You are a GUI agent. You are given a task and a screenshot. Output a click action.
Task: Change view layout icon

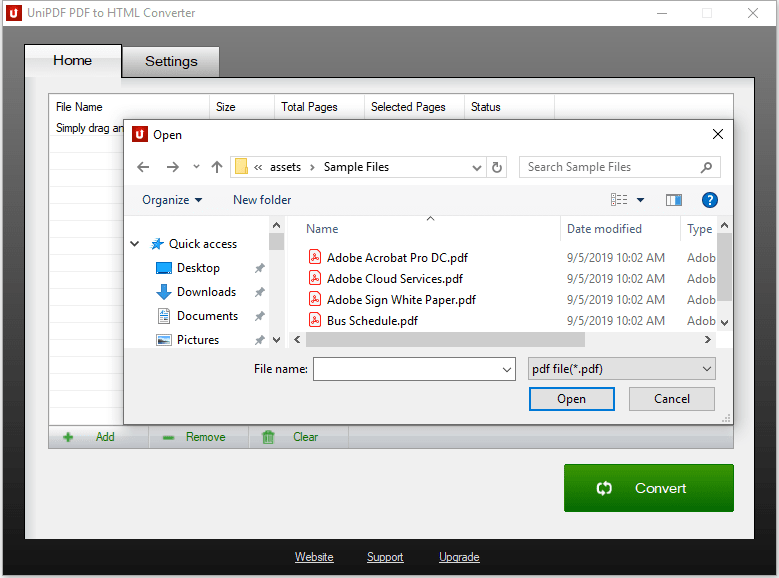pos(619,200)
